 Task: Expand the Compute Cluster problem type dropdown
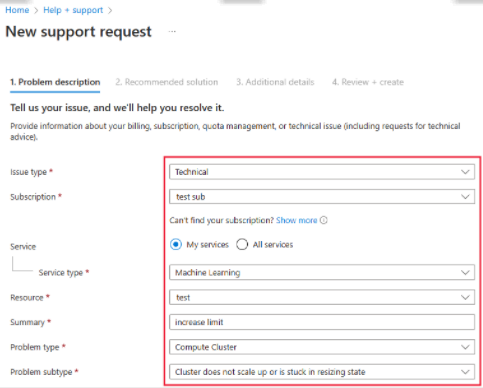(x=322, y=347)
